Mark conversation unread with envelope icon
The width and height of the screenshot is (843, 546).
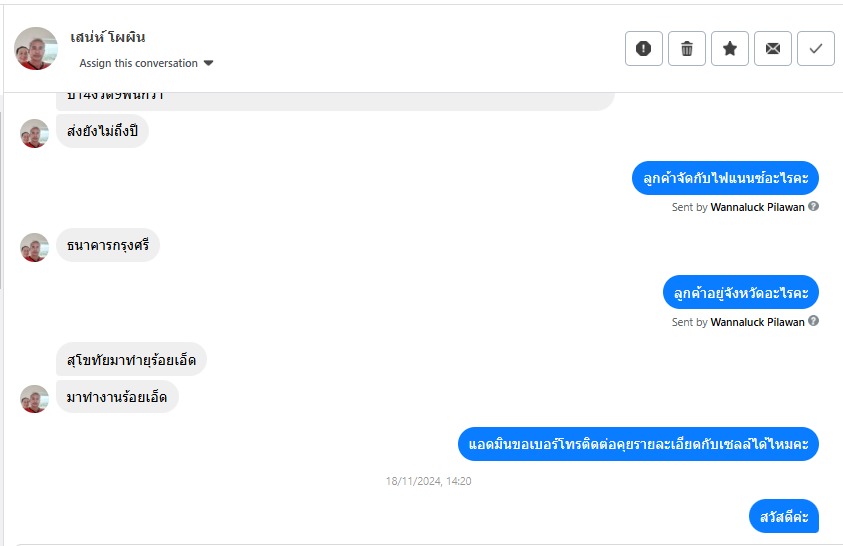[x=773, y=48]
